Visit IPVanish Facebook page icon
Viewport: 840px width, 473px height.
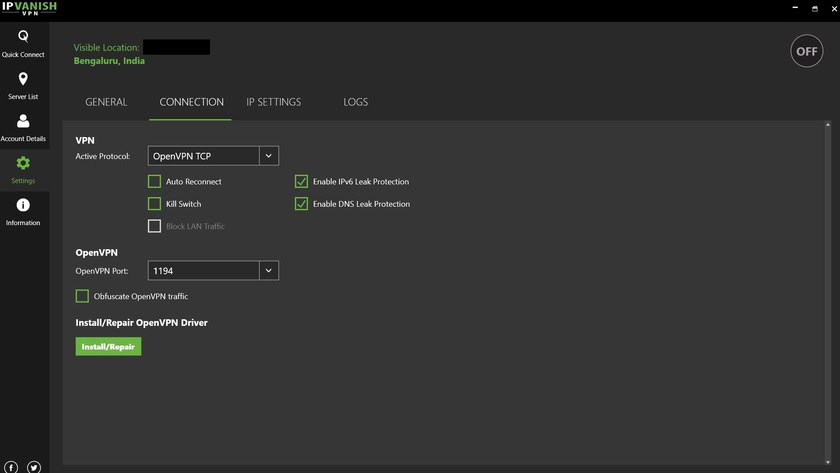[x=11, y=467]
